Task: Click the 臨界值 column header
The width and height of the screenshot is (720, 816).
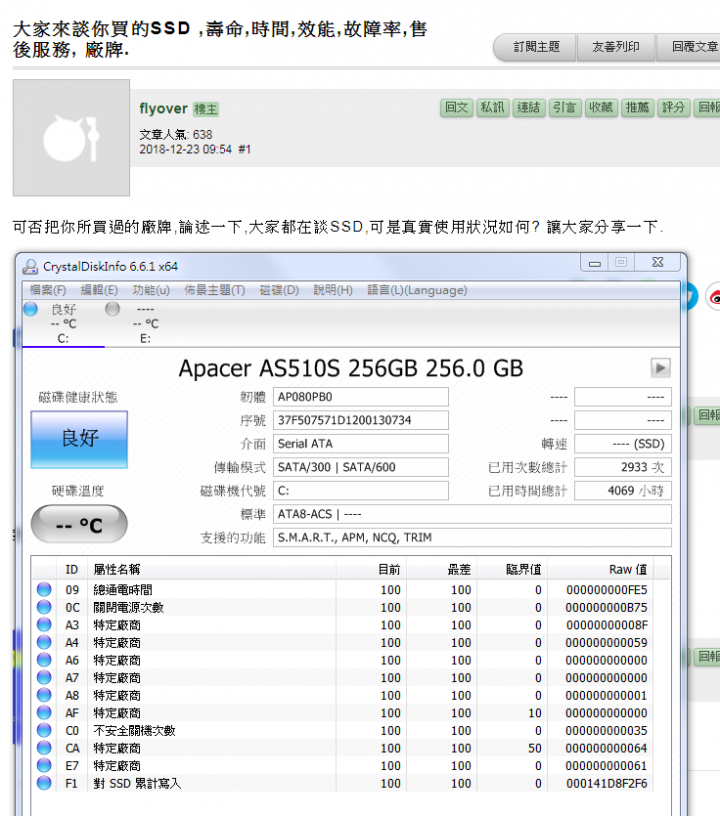Action: pos(512,570)
